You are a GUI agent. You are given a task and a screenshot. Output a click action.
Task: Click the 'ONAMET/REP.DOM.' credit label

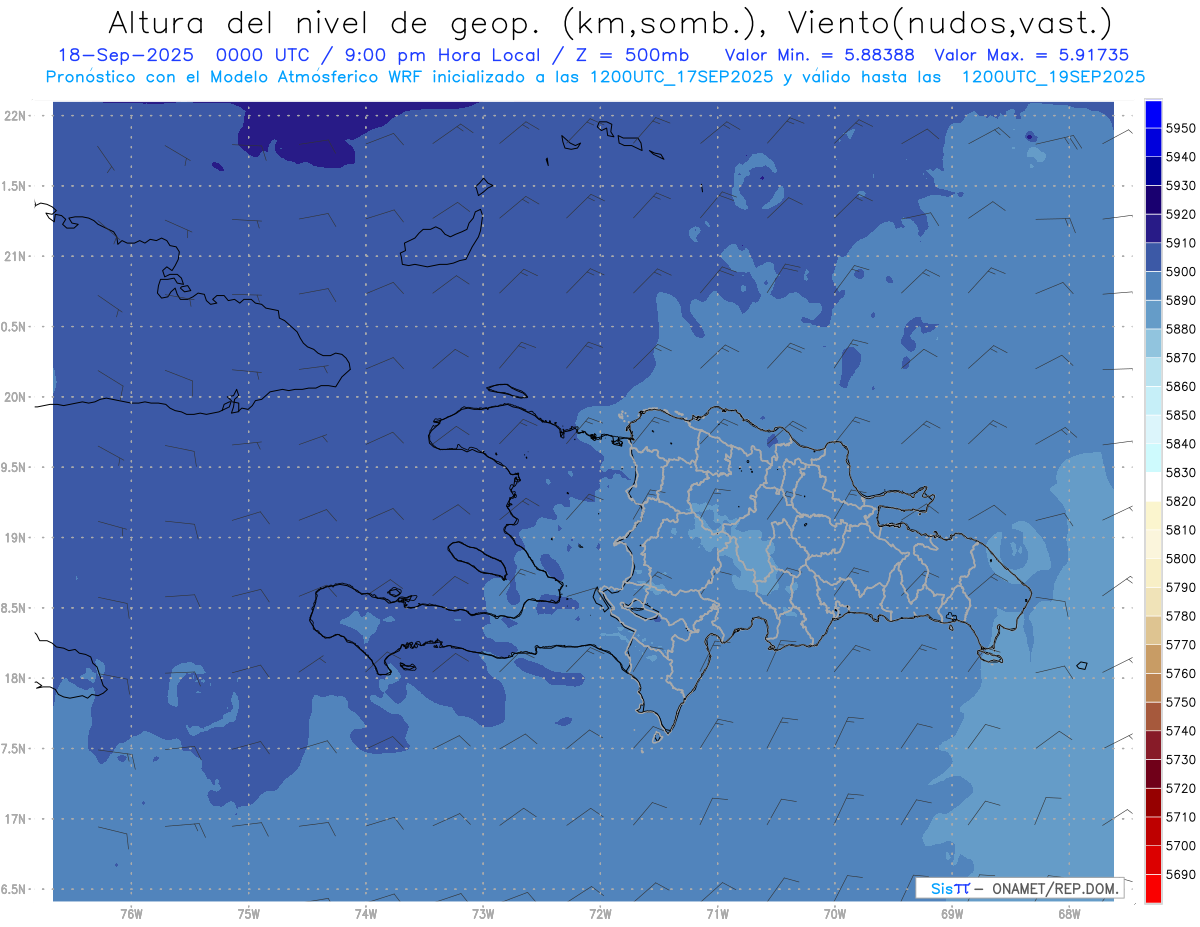point(1055,888)
